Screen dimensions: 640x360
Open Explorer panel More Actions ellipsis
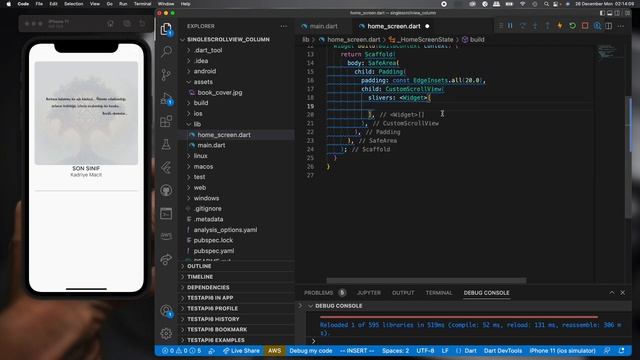point(284,26)
